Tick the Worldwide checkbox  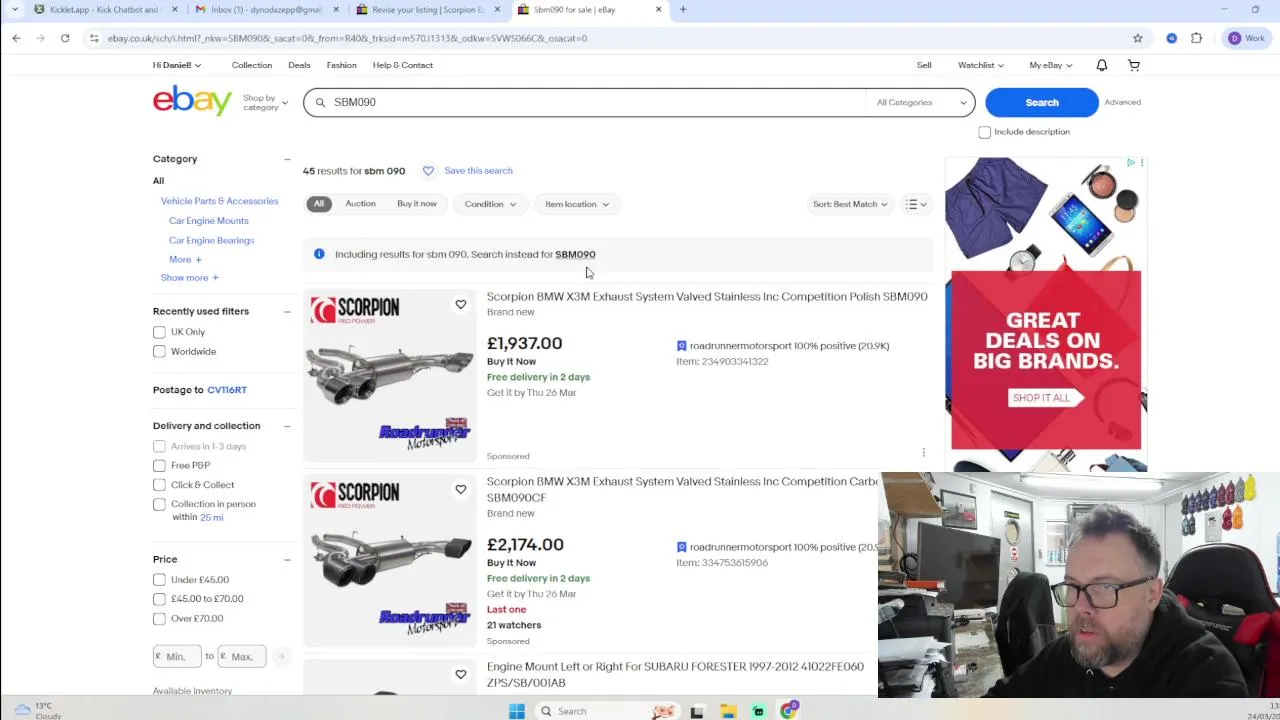159,351
